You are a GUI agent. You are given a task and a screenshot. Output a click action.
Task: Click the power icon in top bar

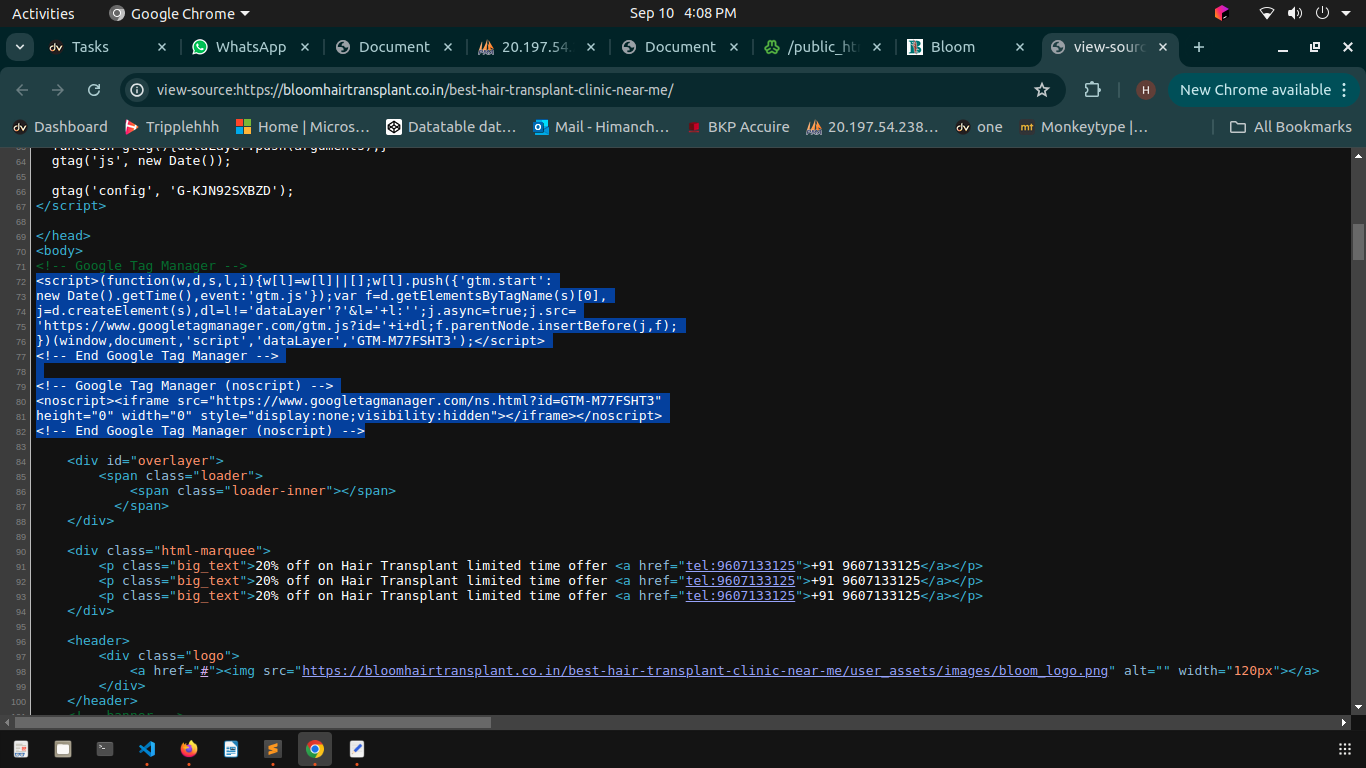1322,14
